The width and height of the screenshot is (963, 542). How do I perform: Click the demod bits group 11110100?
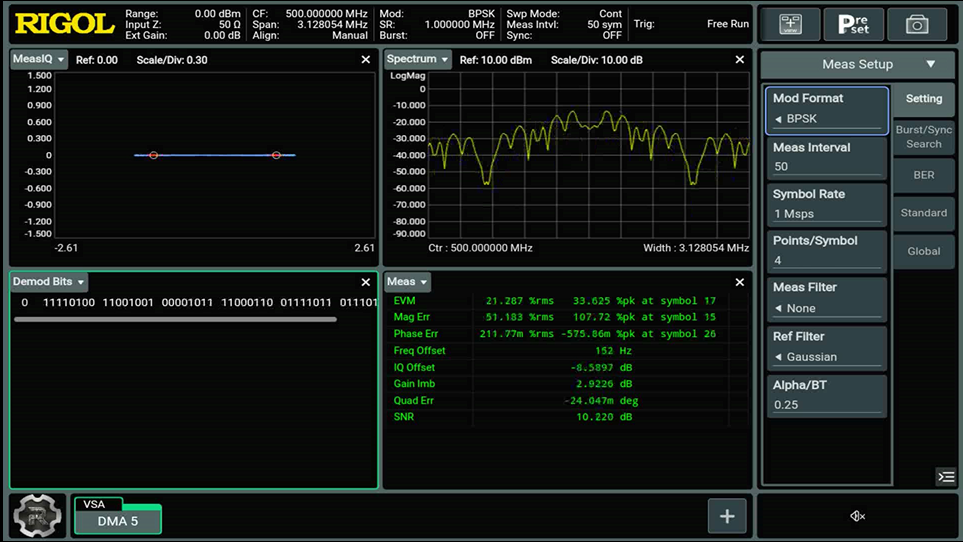69,303
